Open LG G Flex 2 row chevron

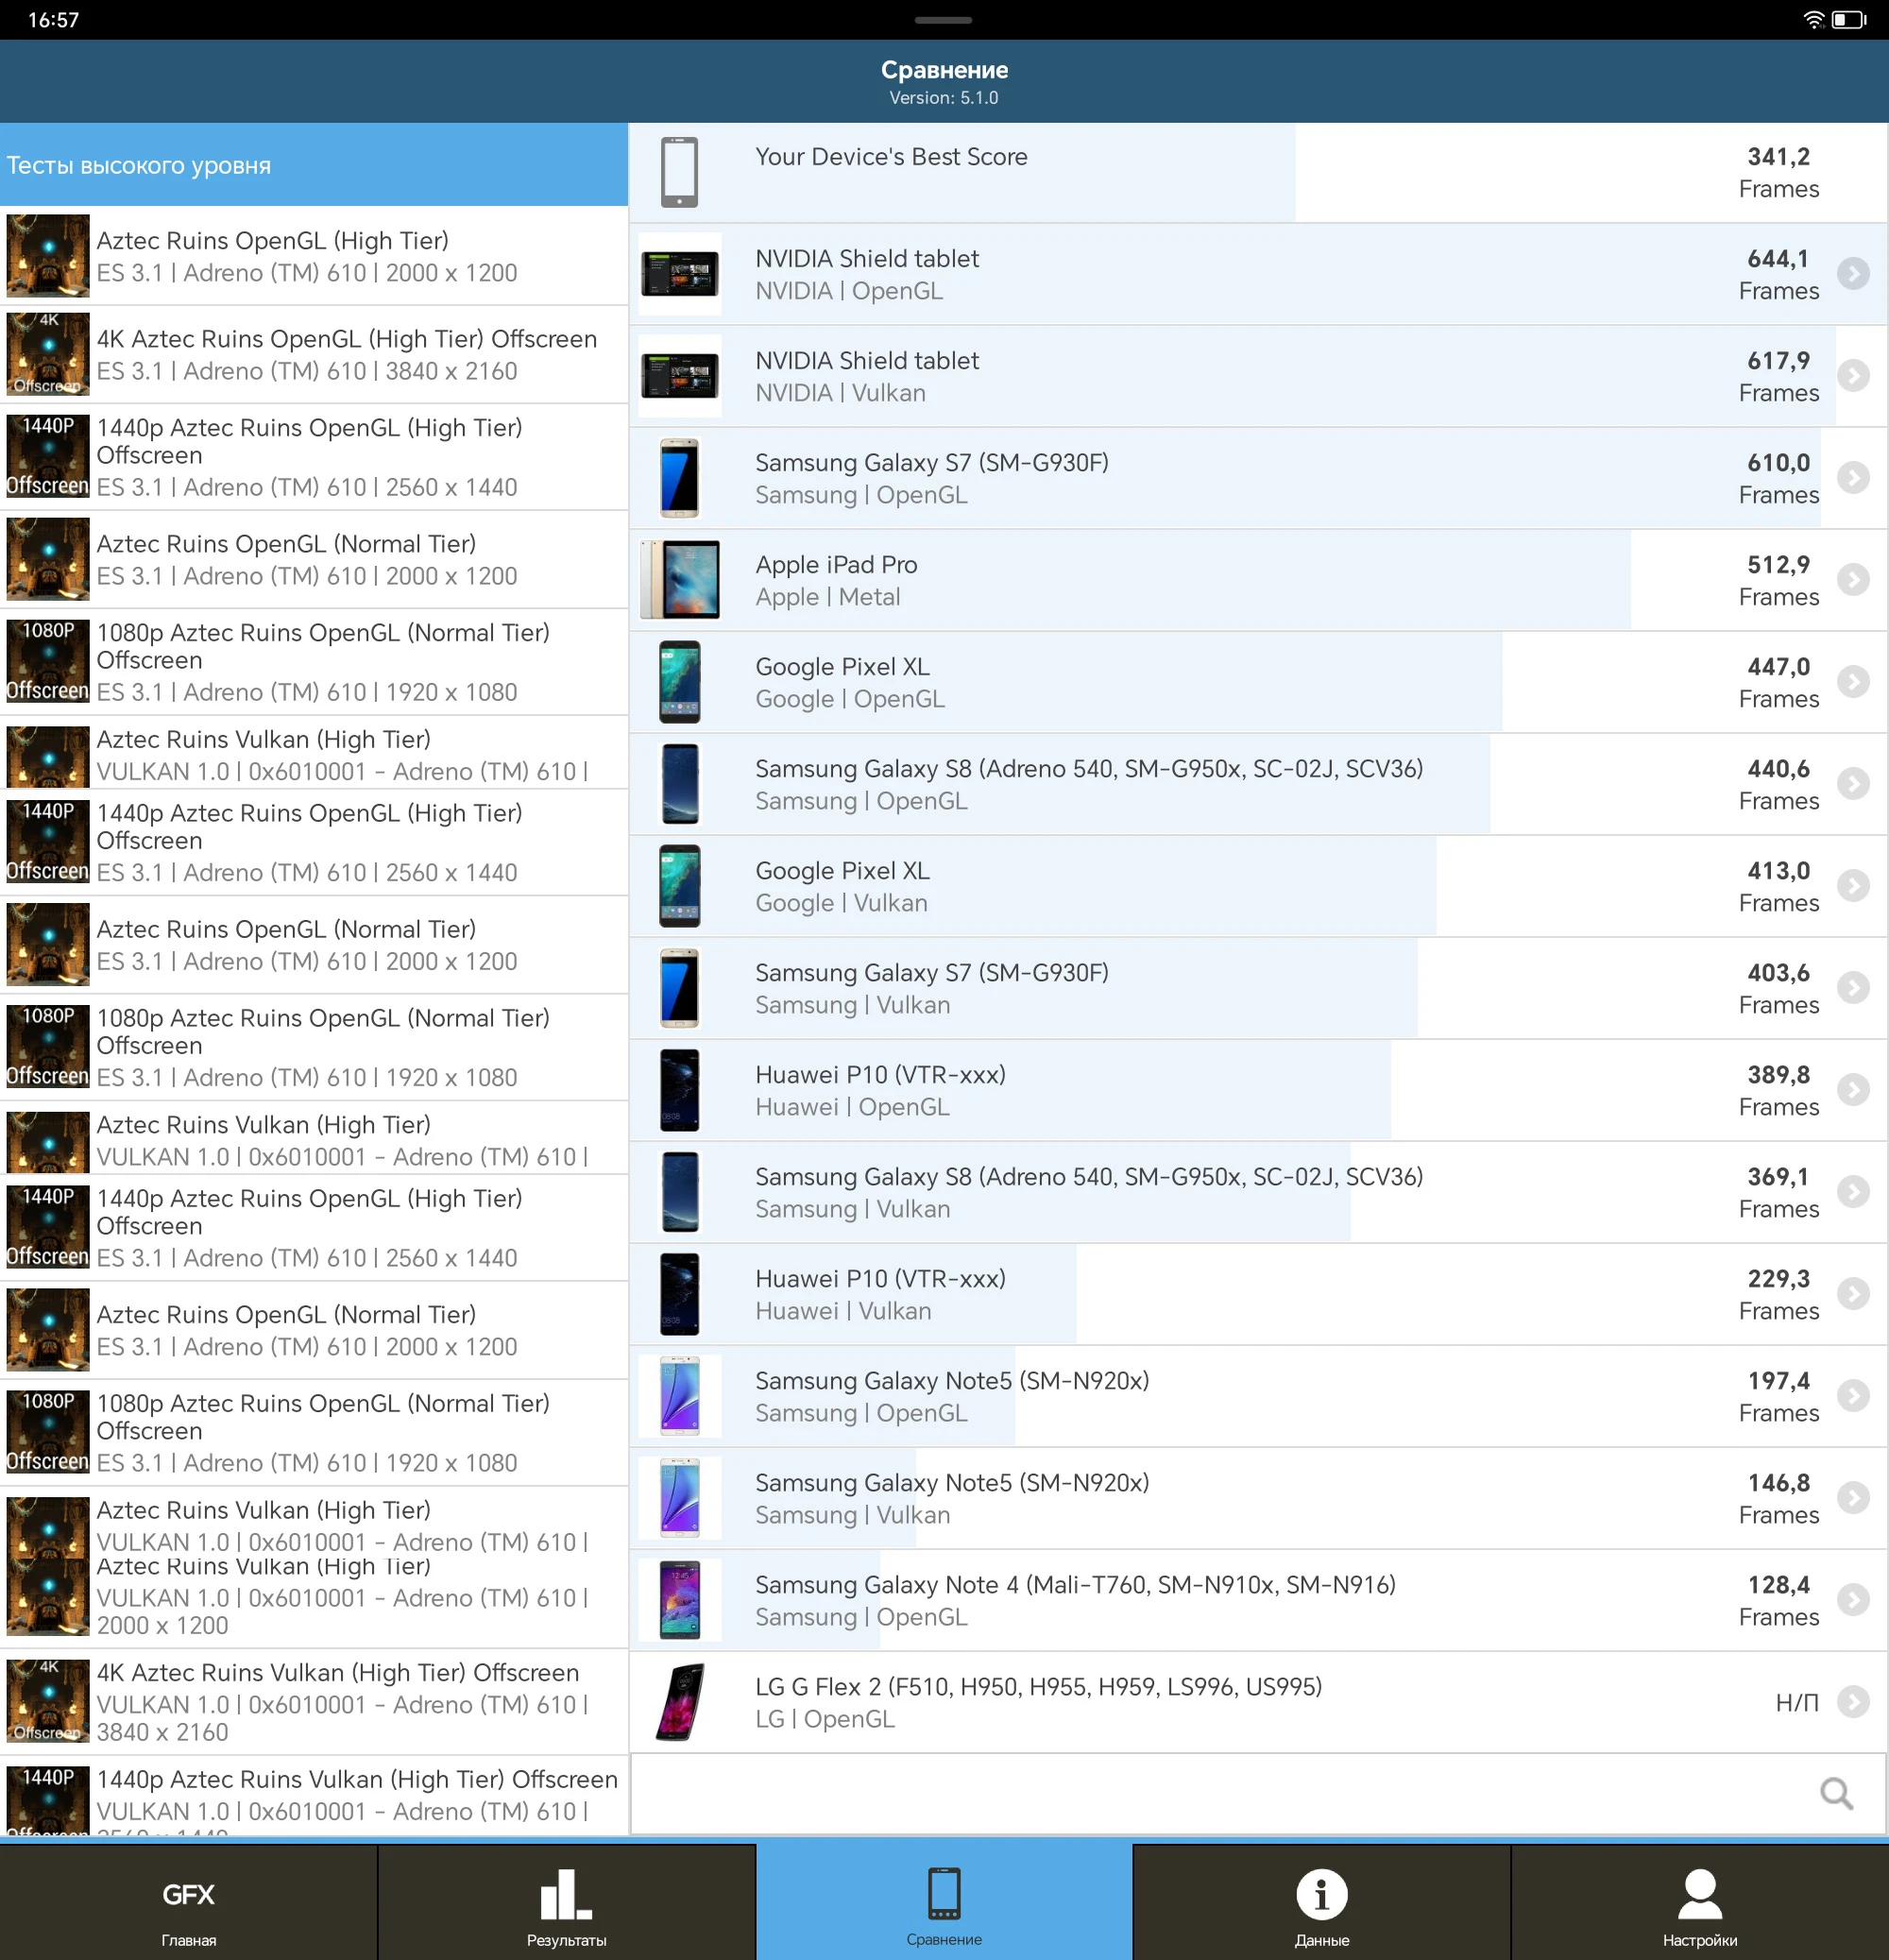(1853, 1702)
